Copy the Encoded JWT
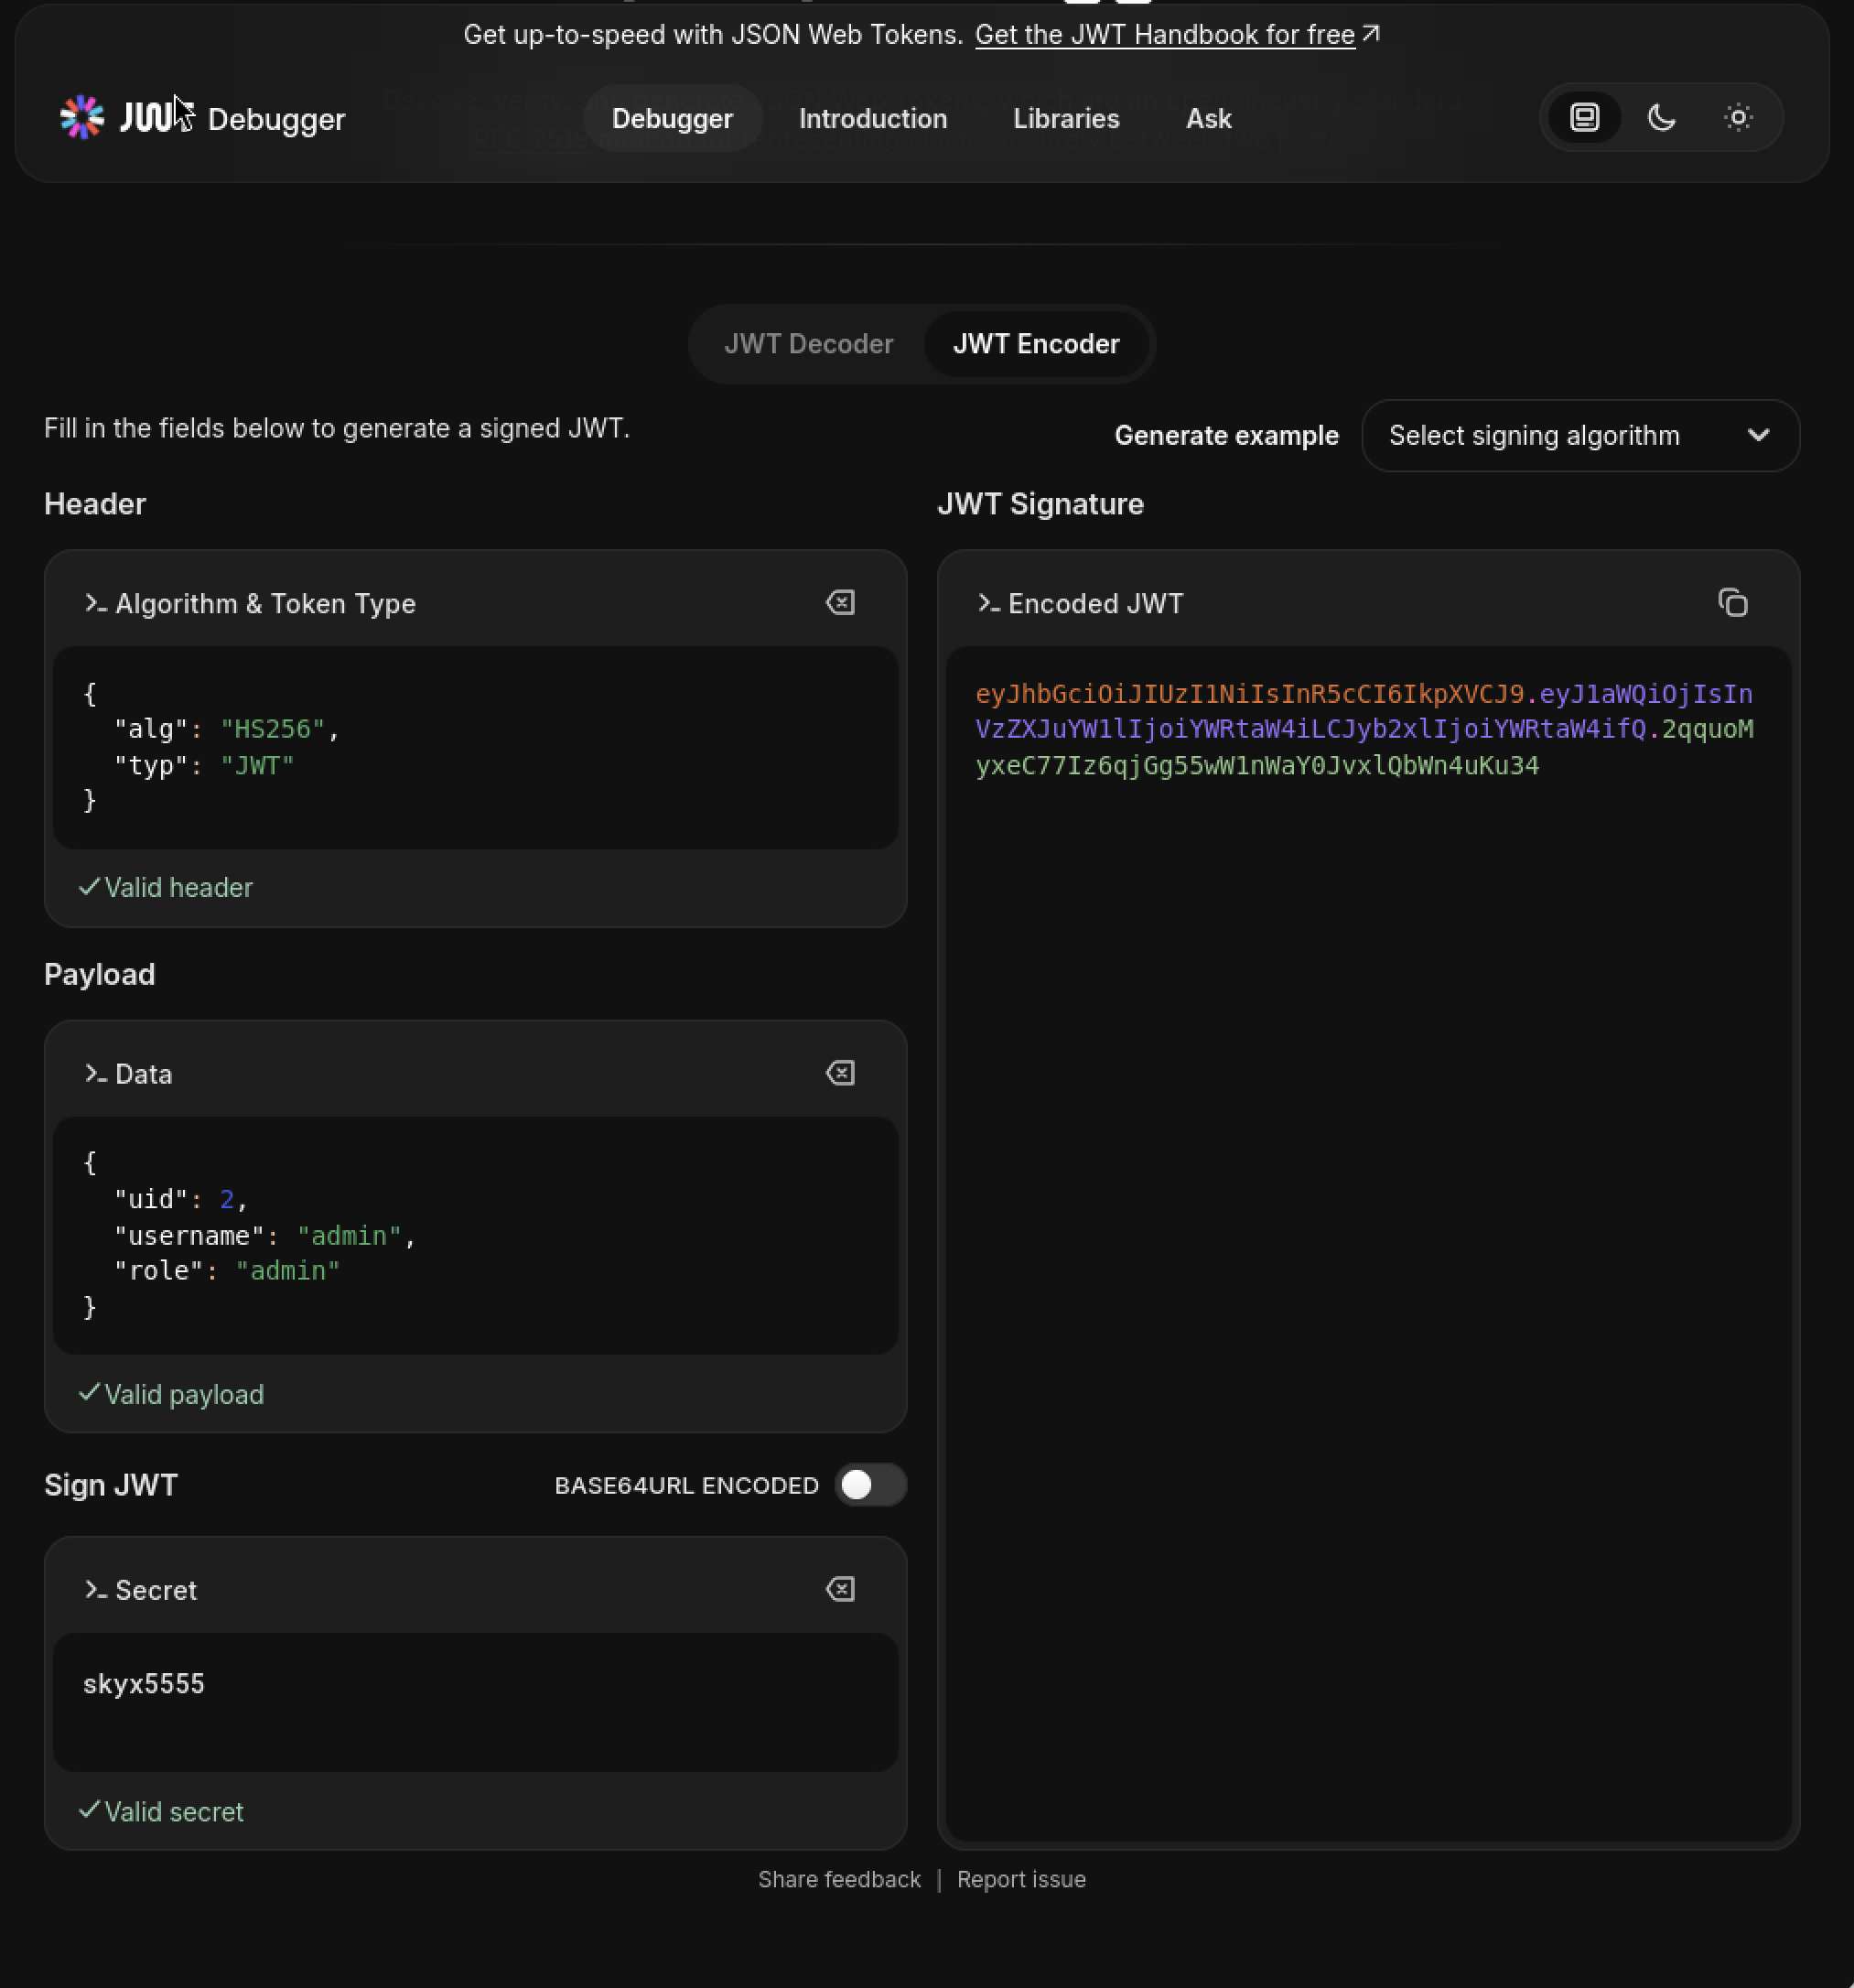The width and height of the screenshot is (1854, 1988). [x=1732, y=602]
